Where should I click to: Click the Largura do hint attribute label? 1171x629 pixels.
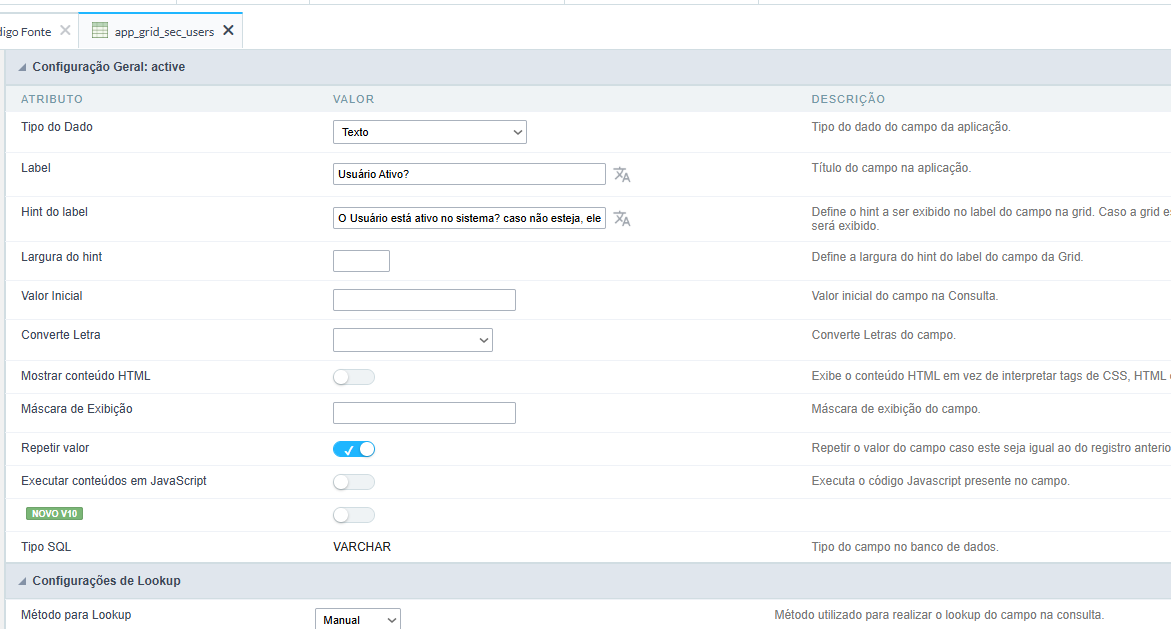coord(61,257)
